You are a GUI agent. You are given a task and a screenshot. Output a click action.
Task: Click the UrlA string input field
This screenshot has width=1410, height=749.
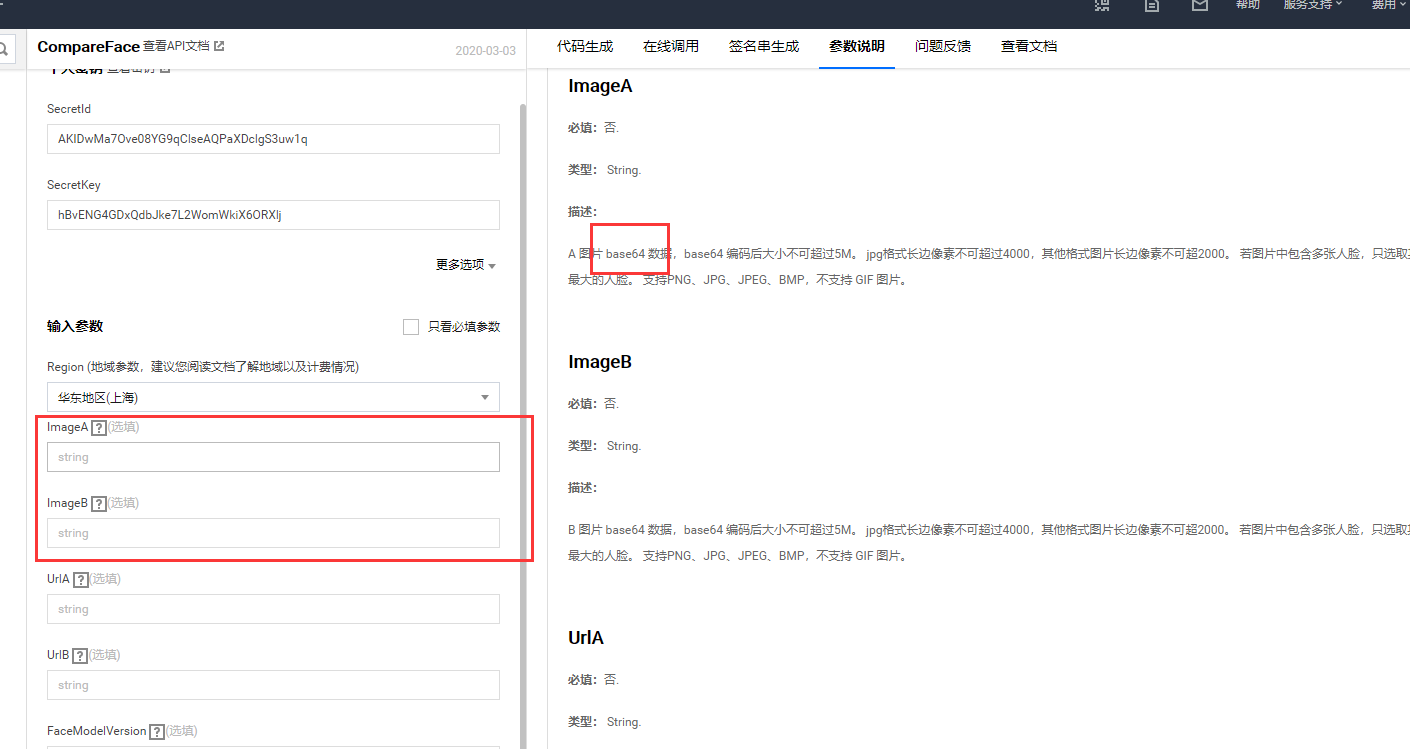(273, 609)
